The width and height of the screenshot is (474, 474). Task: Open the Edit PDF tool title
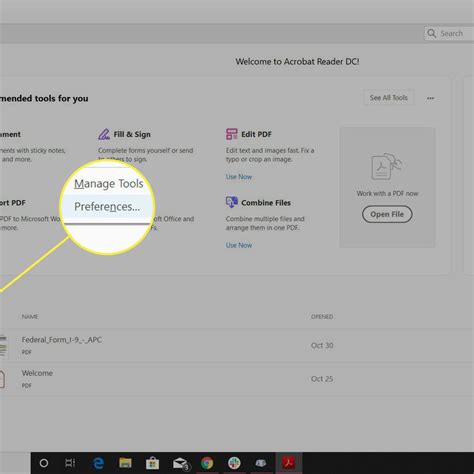pyautogui.click(x=256, y=134)
